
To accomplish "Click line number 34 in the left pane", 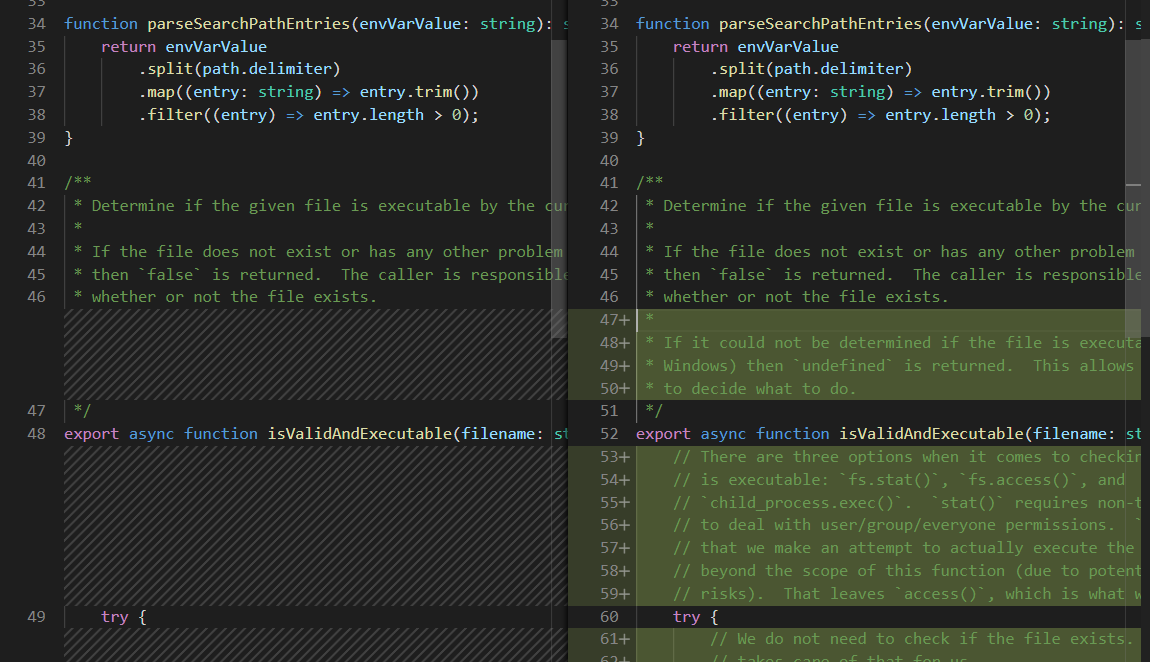I will pos(36,23).
